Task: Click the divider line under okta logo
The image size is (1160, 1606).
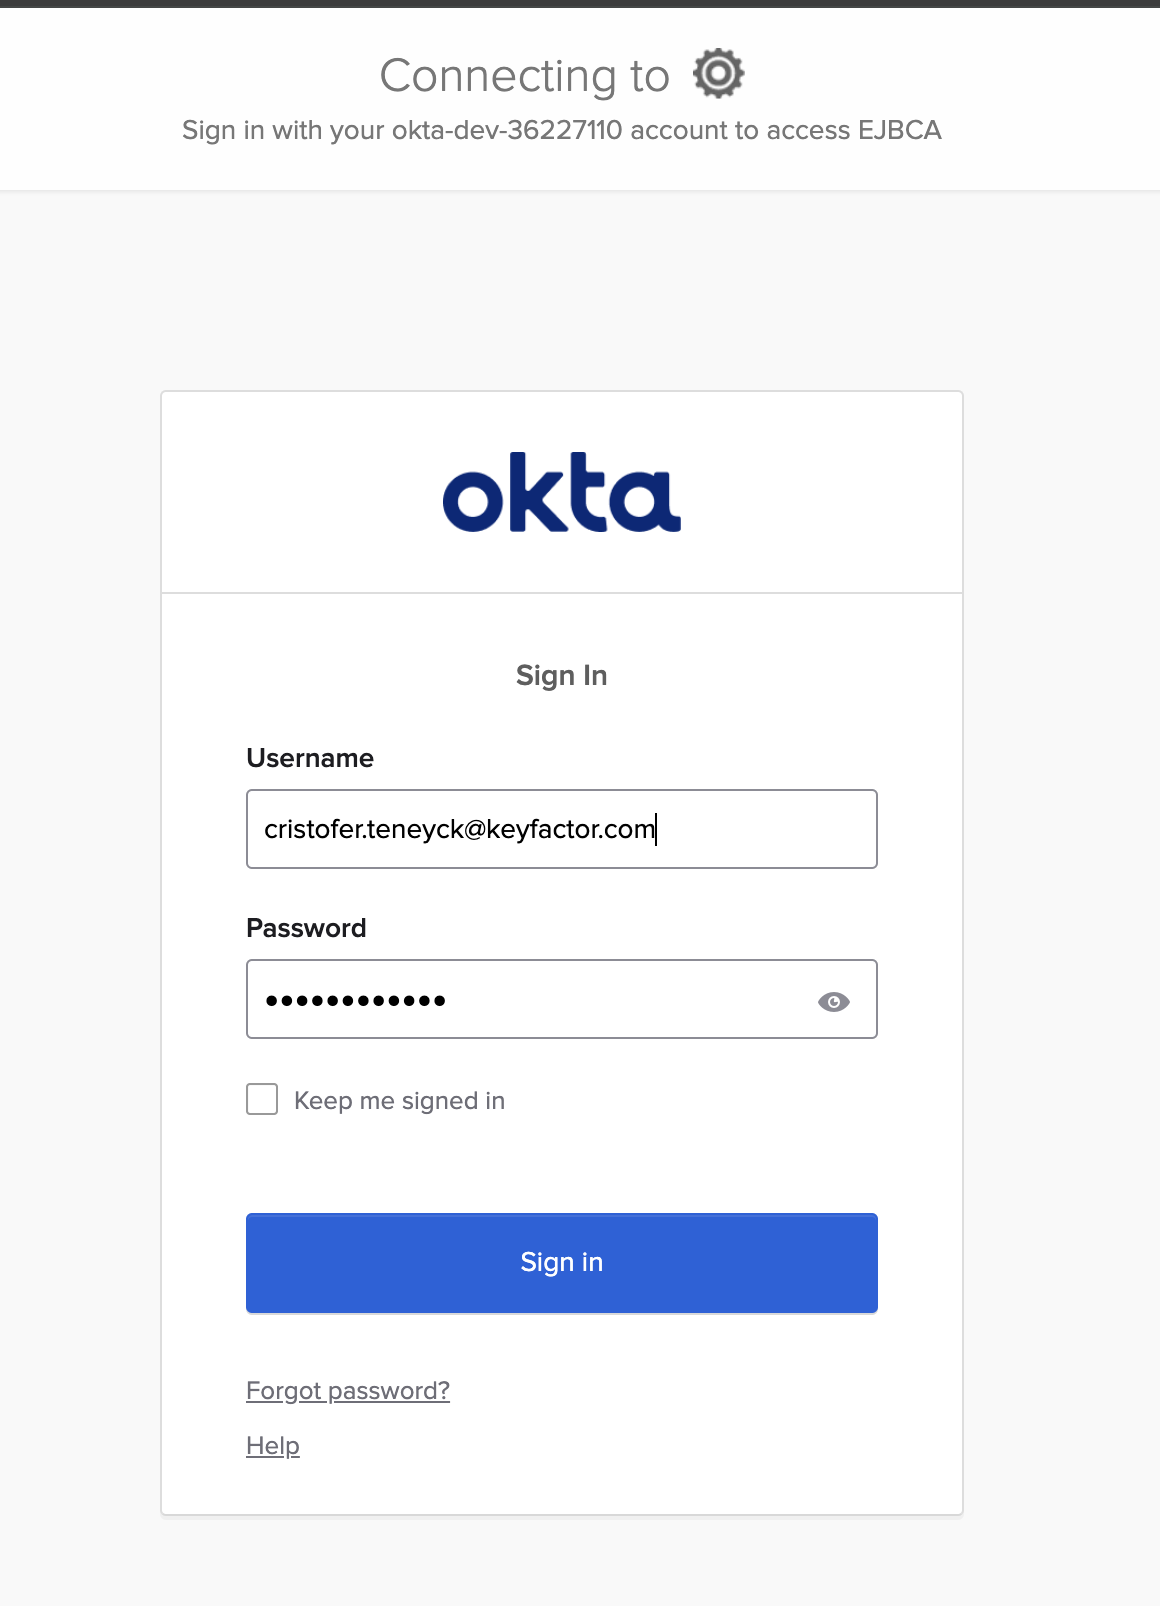Action: tap(561, 593)
